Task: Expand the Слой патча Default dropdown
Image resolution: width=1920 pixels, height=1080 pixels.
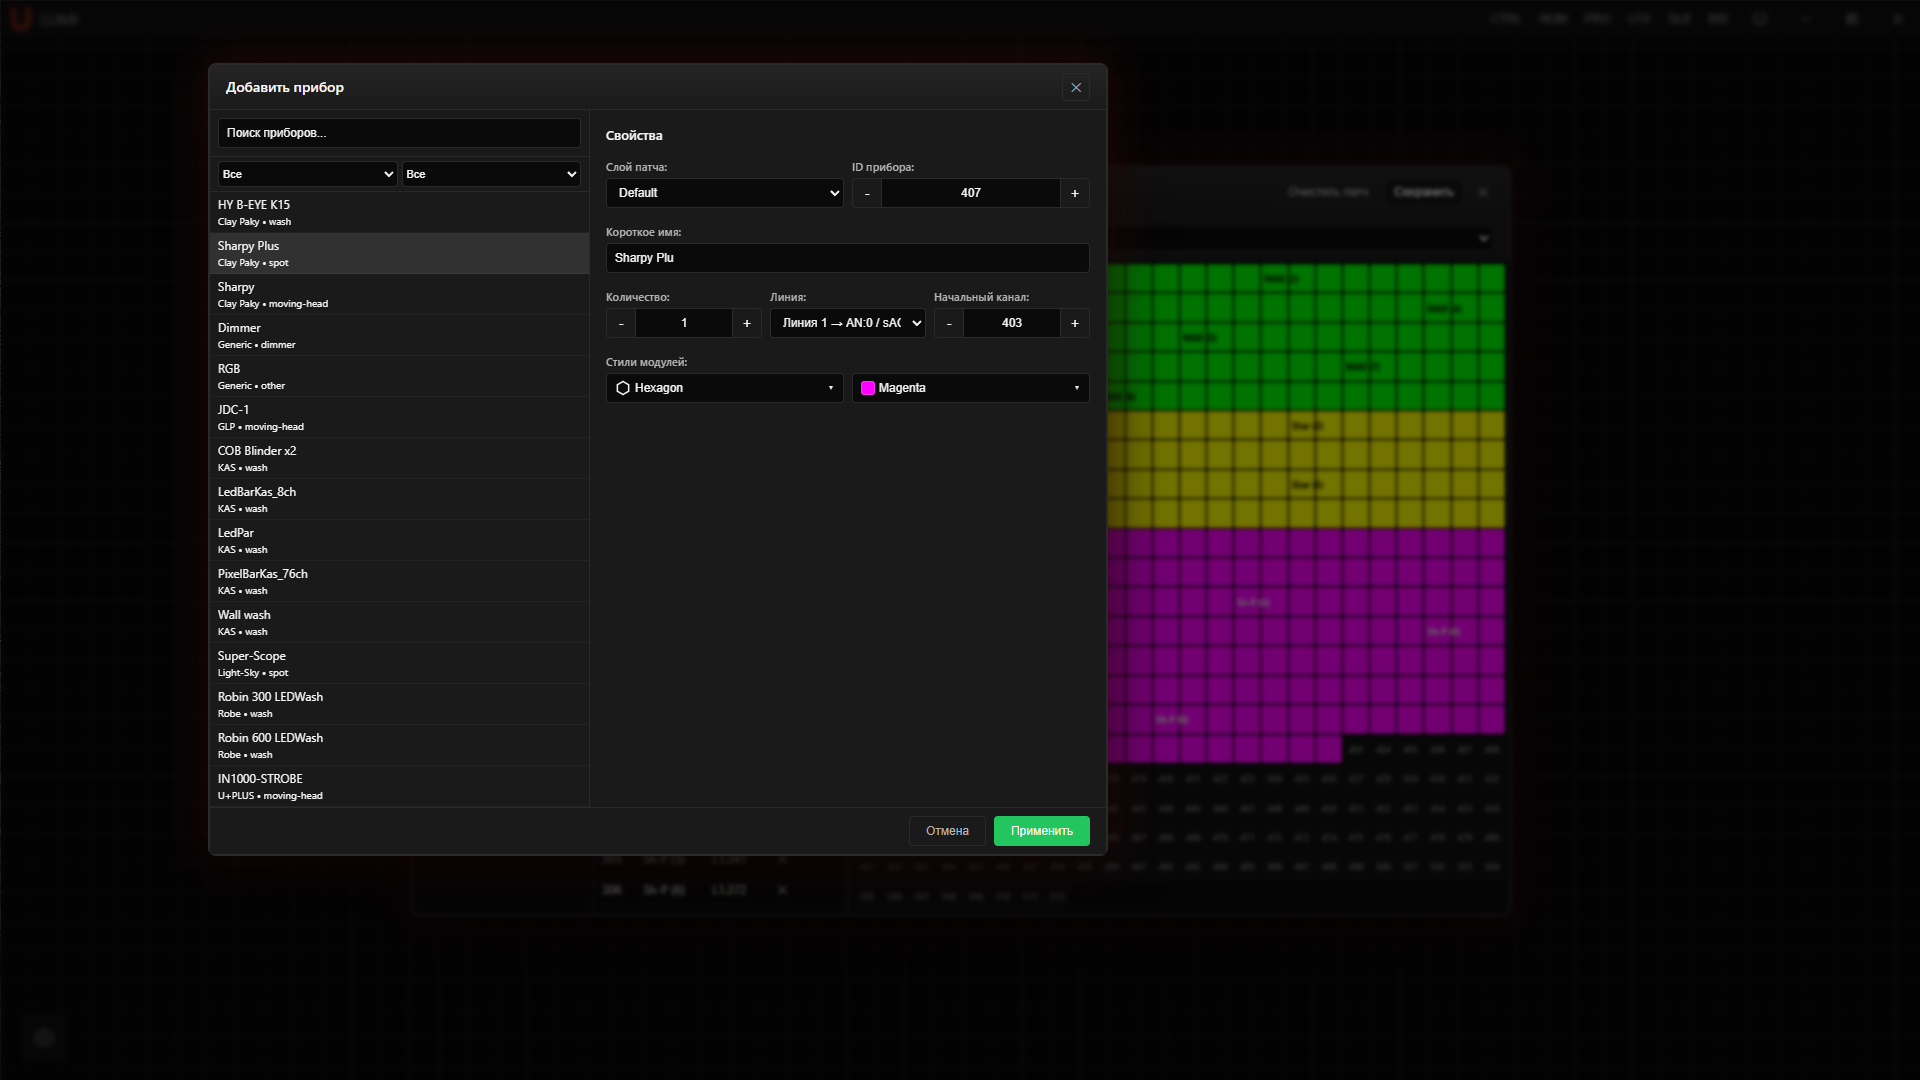Action: click(725, 193)
